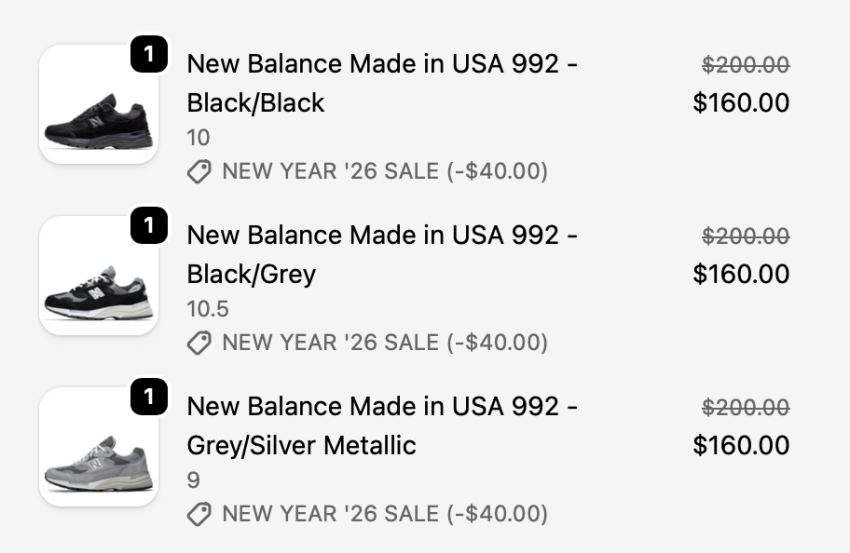Click $160.00 price of Black/Black item
Image resolution: width=850 pixels, height=553 pixels.
(x=741, y=103)
